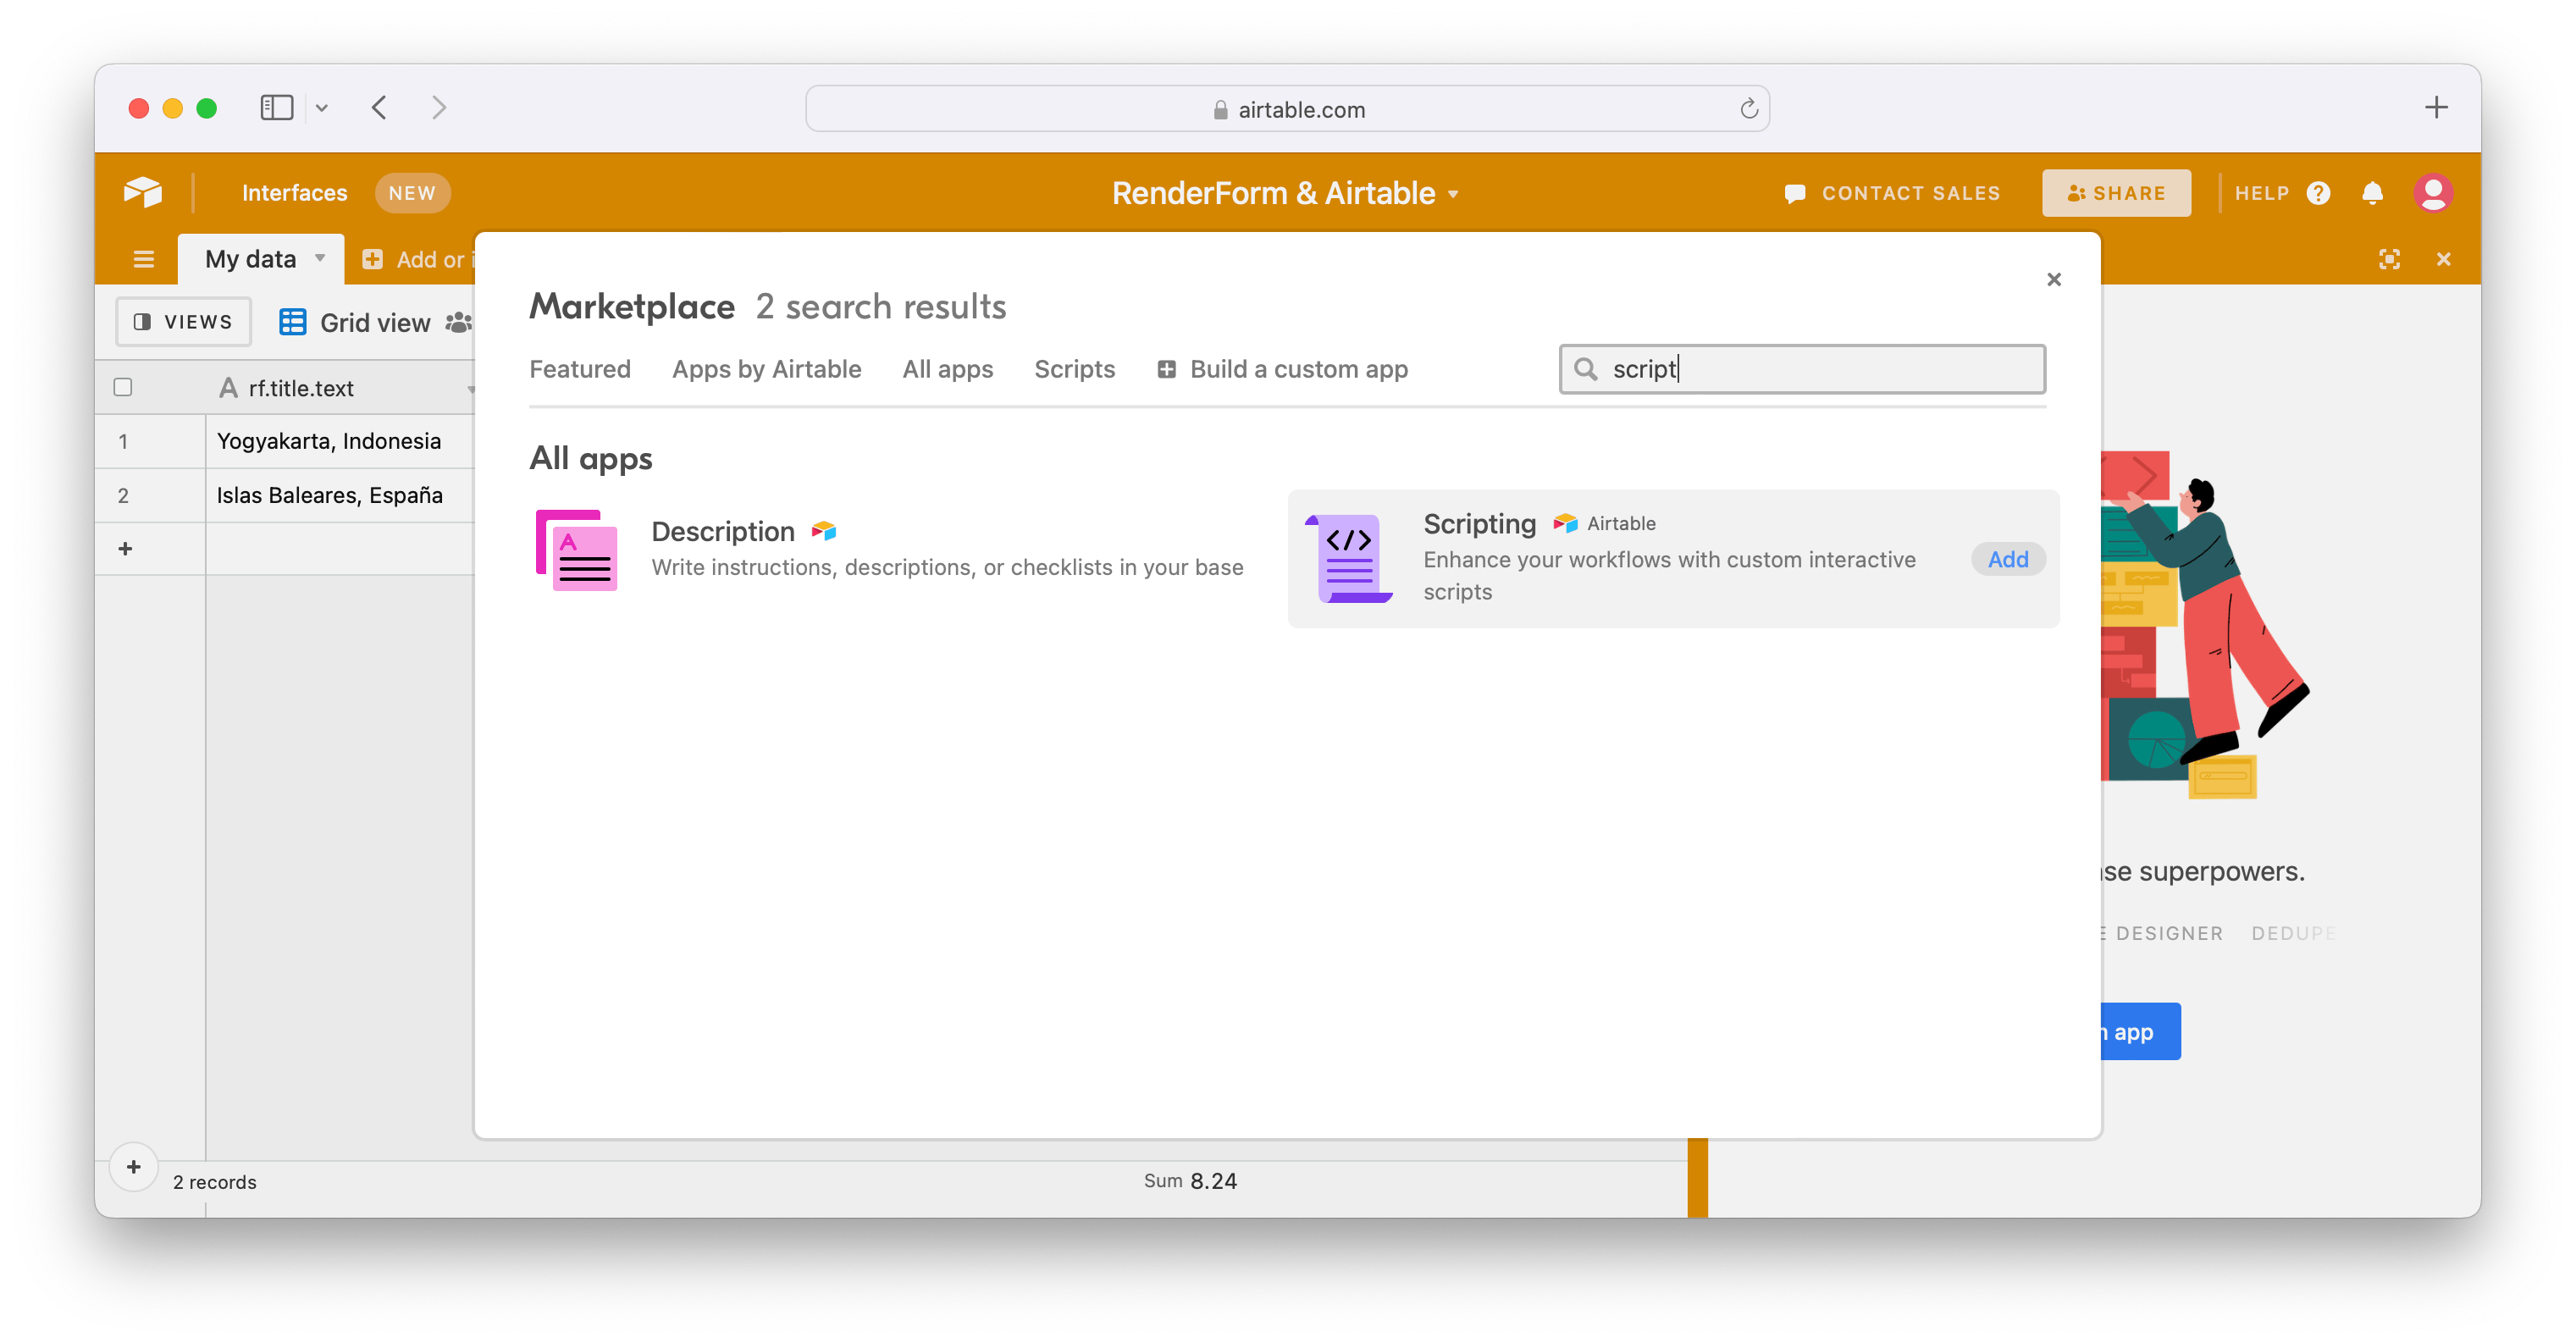This screenshot has width=2576, height=1343.
Task: Click the rf.title.text column header
Action: [x=340, y=387]
